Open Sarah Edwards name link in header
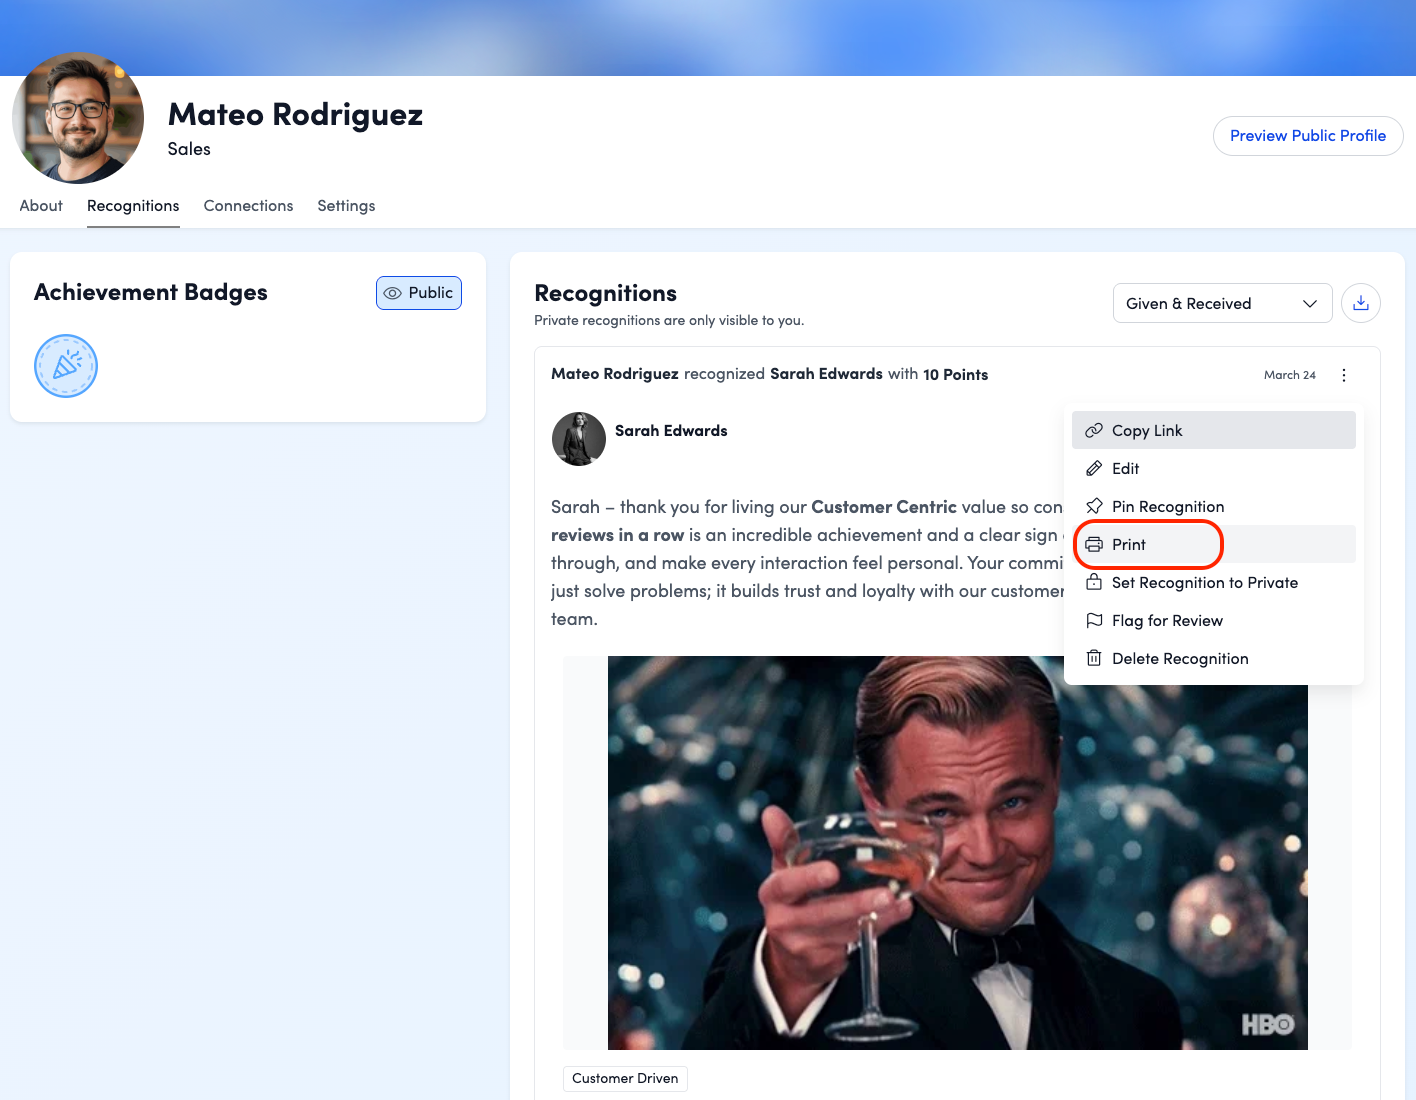This screenshot has height=1100, width=1416. (x=826, y=374)
